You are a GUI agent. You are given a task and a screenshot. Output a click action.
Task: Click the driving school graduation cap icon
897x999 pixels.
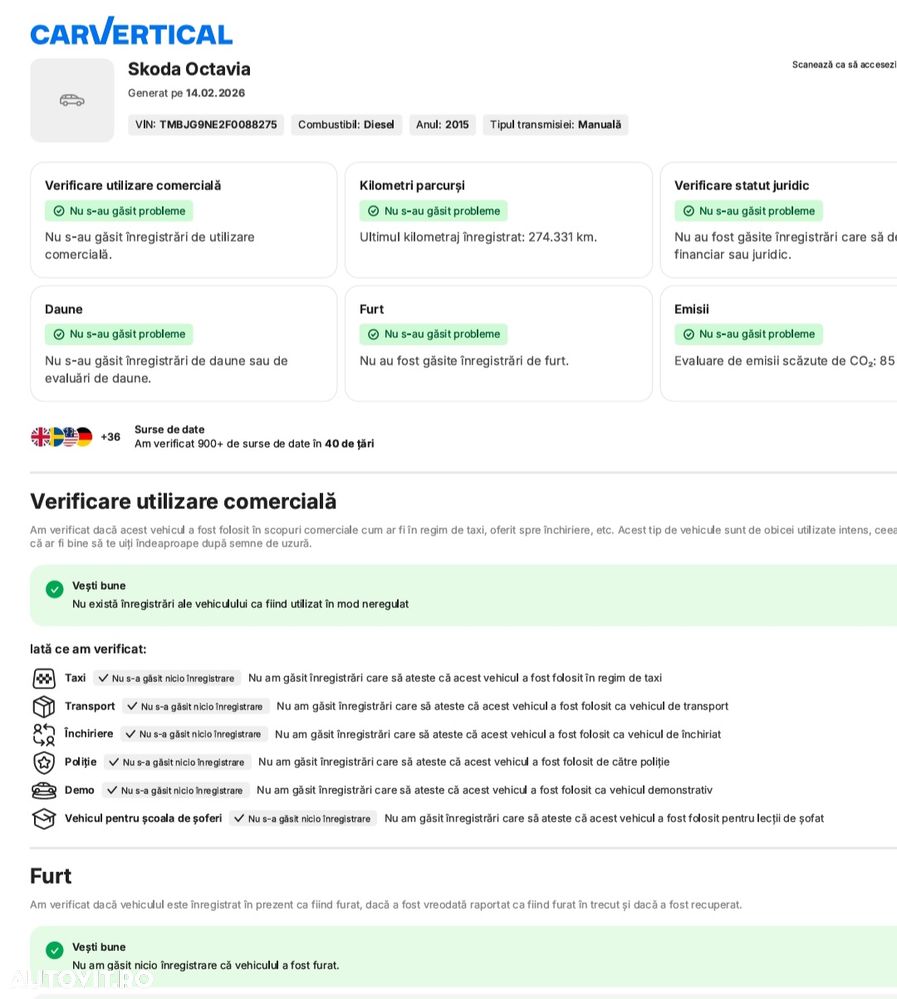tap(44, 819)
